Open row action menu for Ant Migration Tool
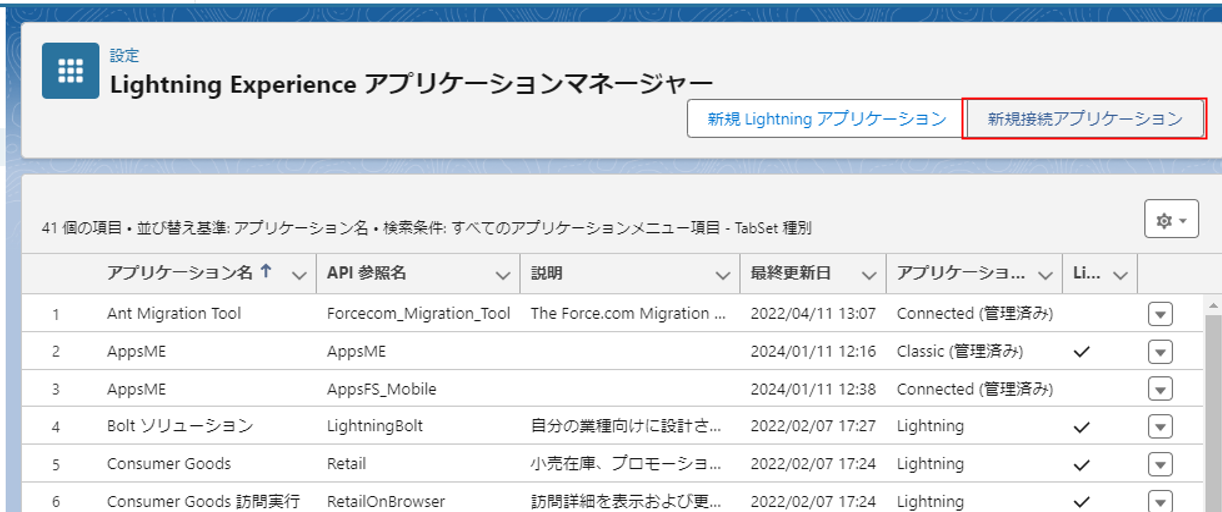The width and height of the screenshot is (1222, 512). tap(1160, 314)
